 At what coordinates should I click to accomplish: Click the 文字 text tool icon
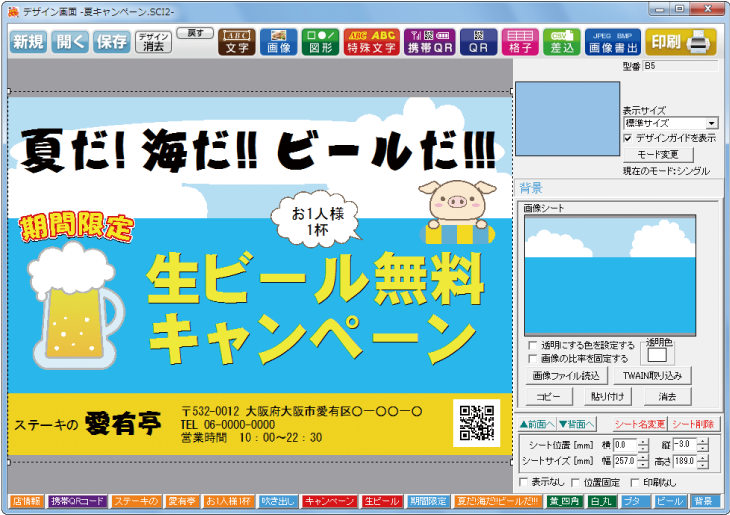tap(237, 41)
